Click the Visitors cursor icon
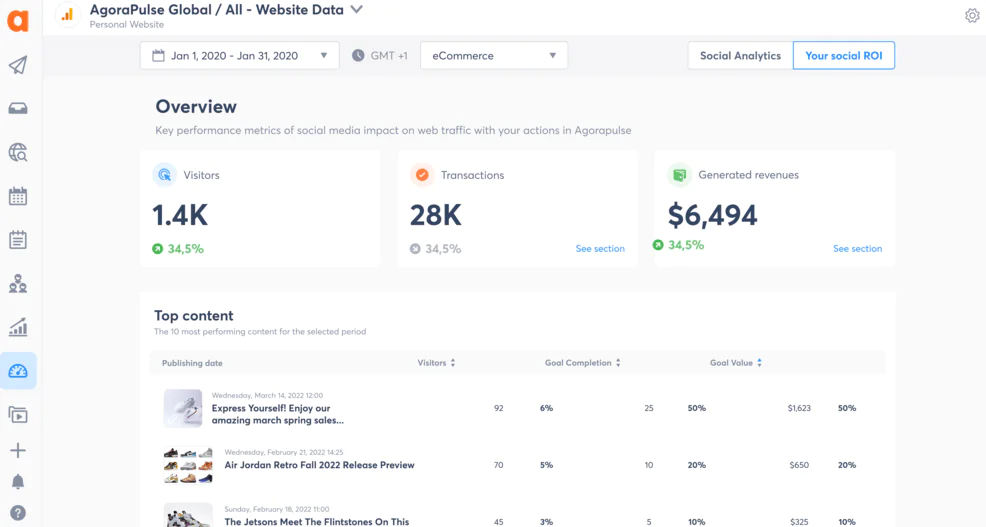 click(x=165, y=175)
